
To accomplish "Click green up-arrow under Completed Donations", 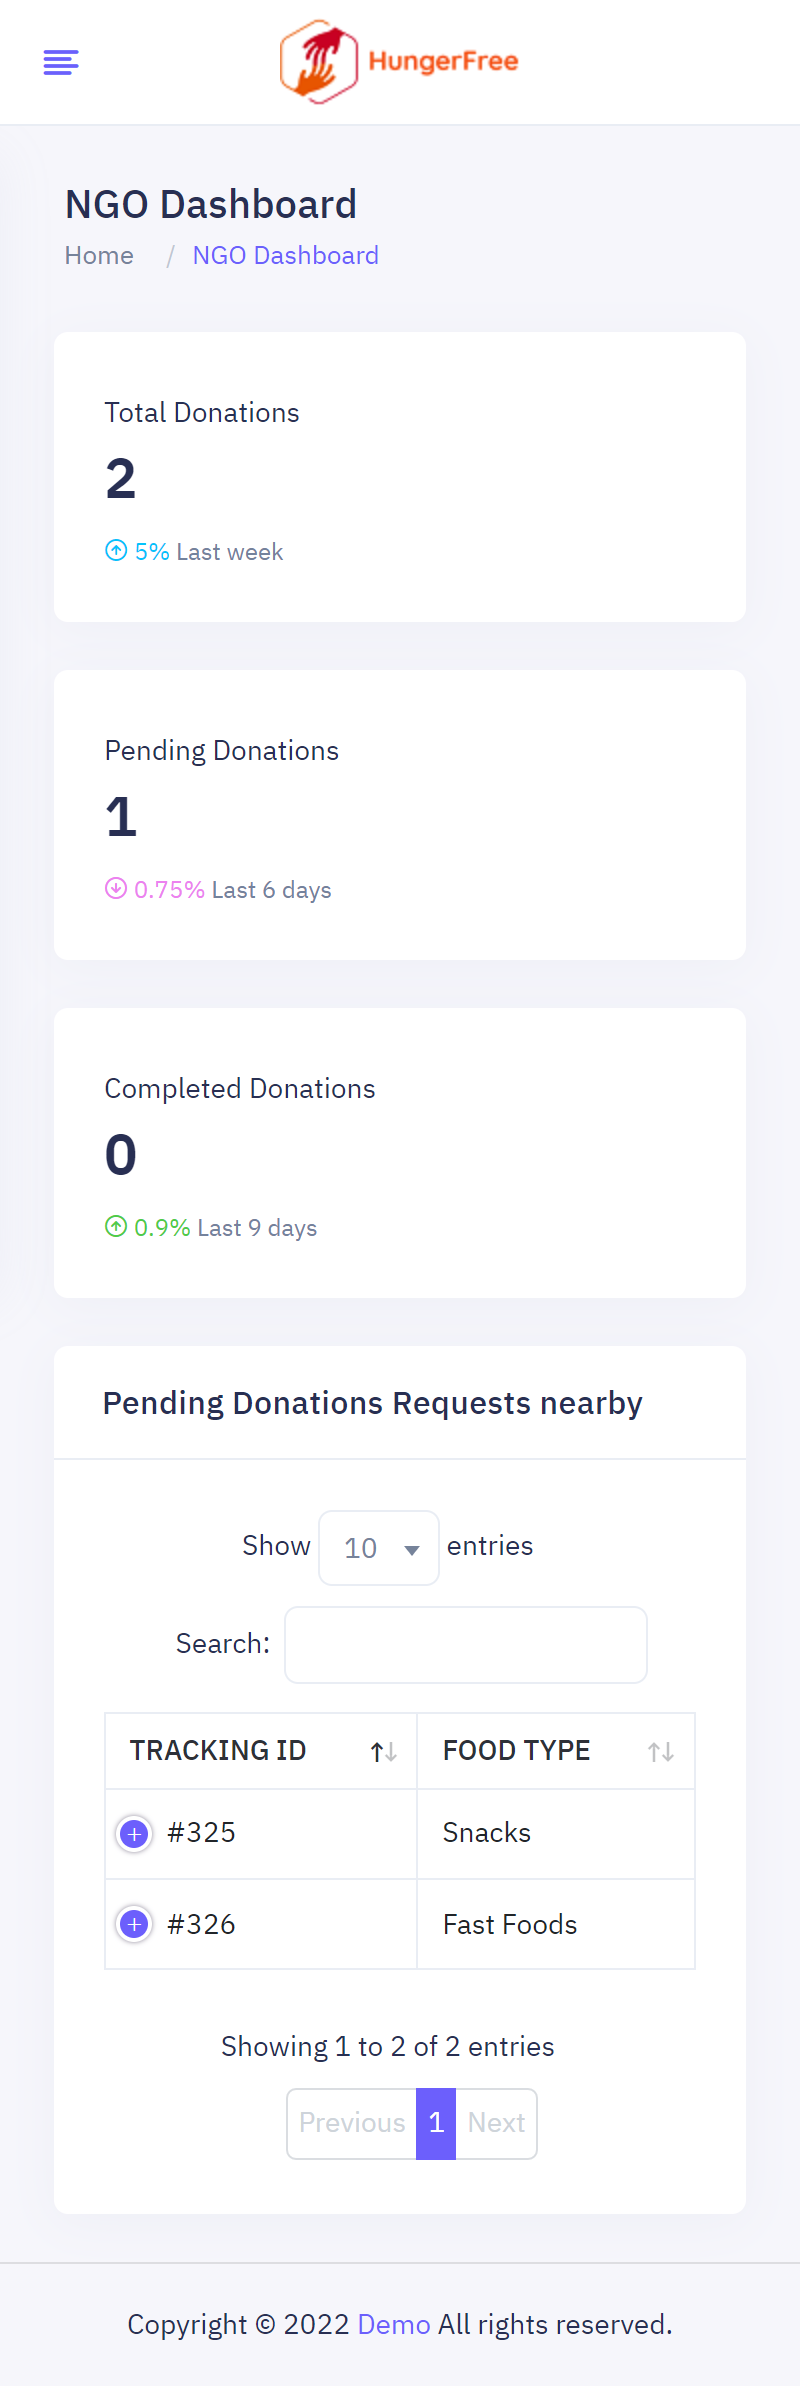I will tap(116, 1227).
